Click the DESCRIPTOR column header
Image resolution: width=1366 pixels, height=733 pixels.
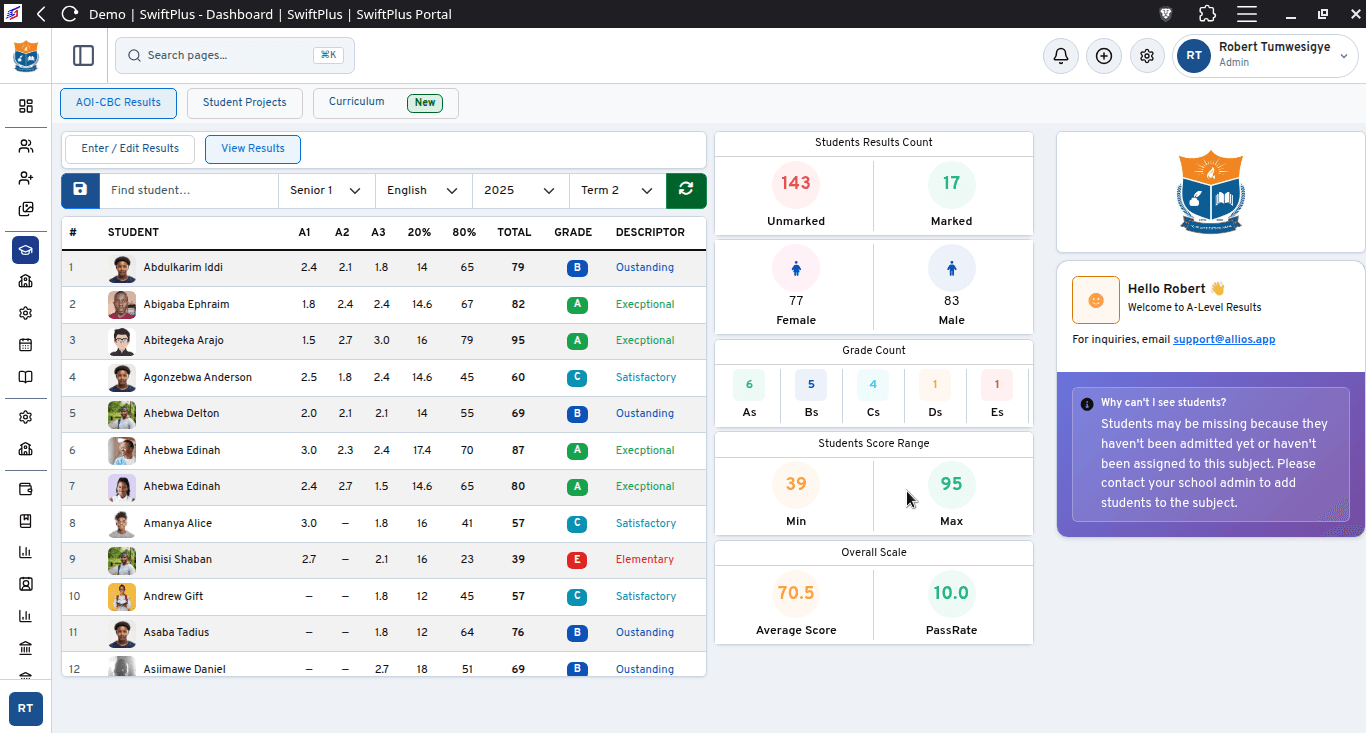650,233
